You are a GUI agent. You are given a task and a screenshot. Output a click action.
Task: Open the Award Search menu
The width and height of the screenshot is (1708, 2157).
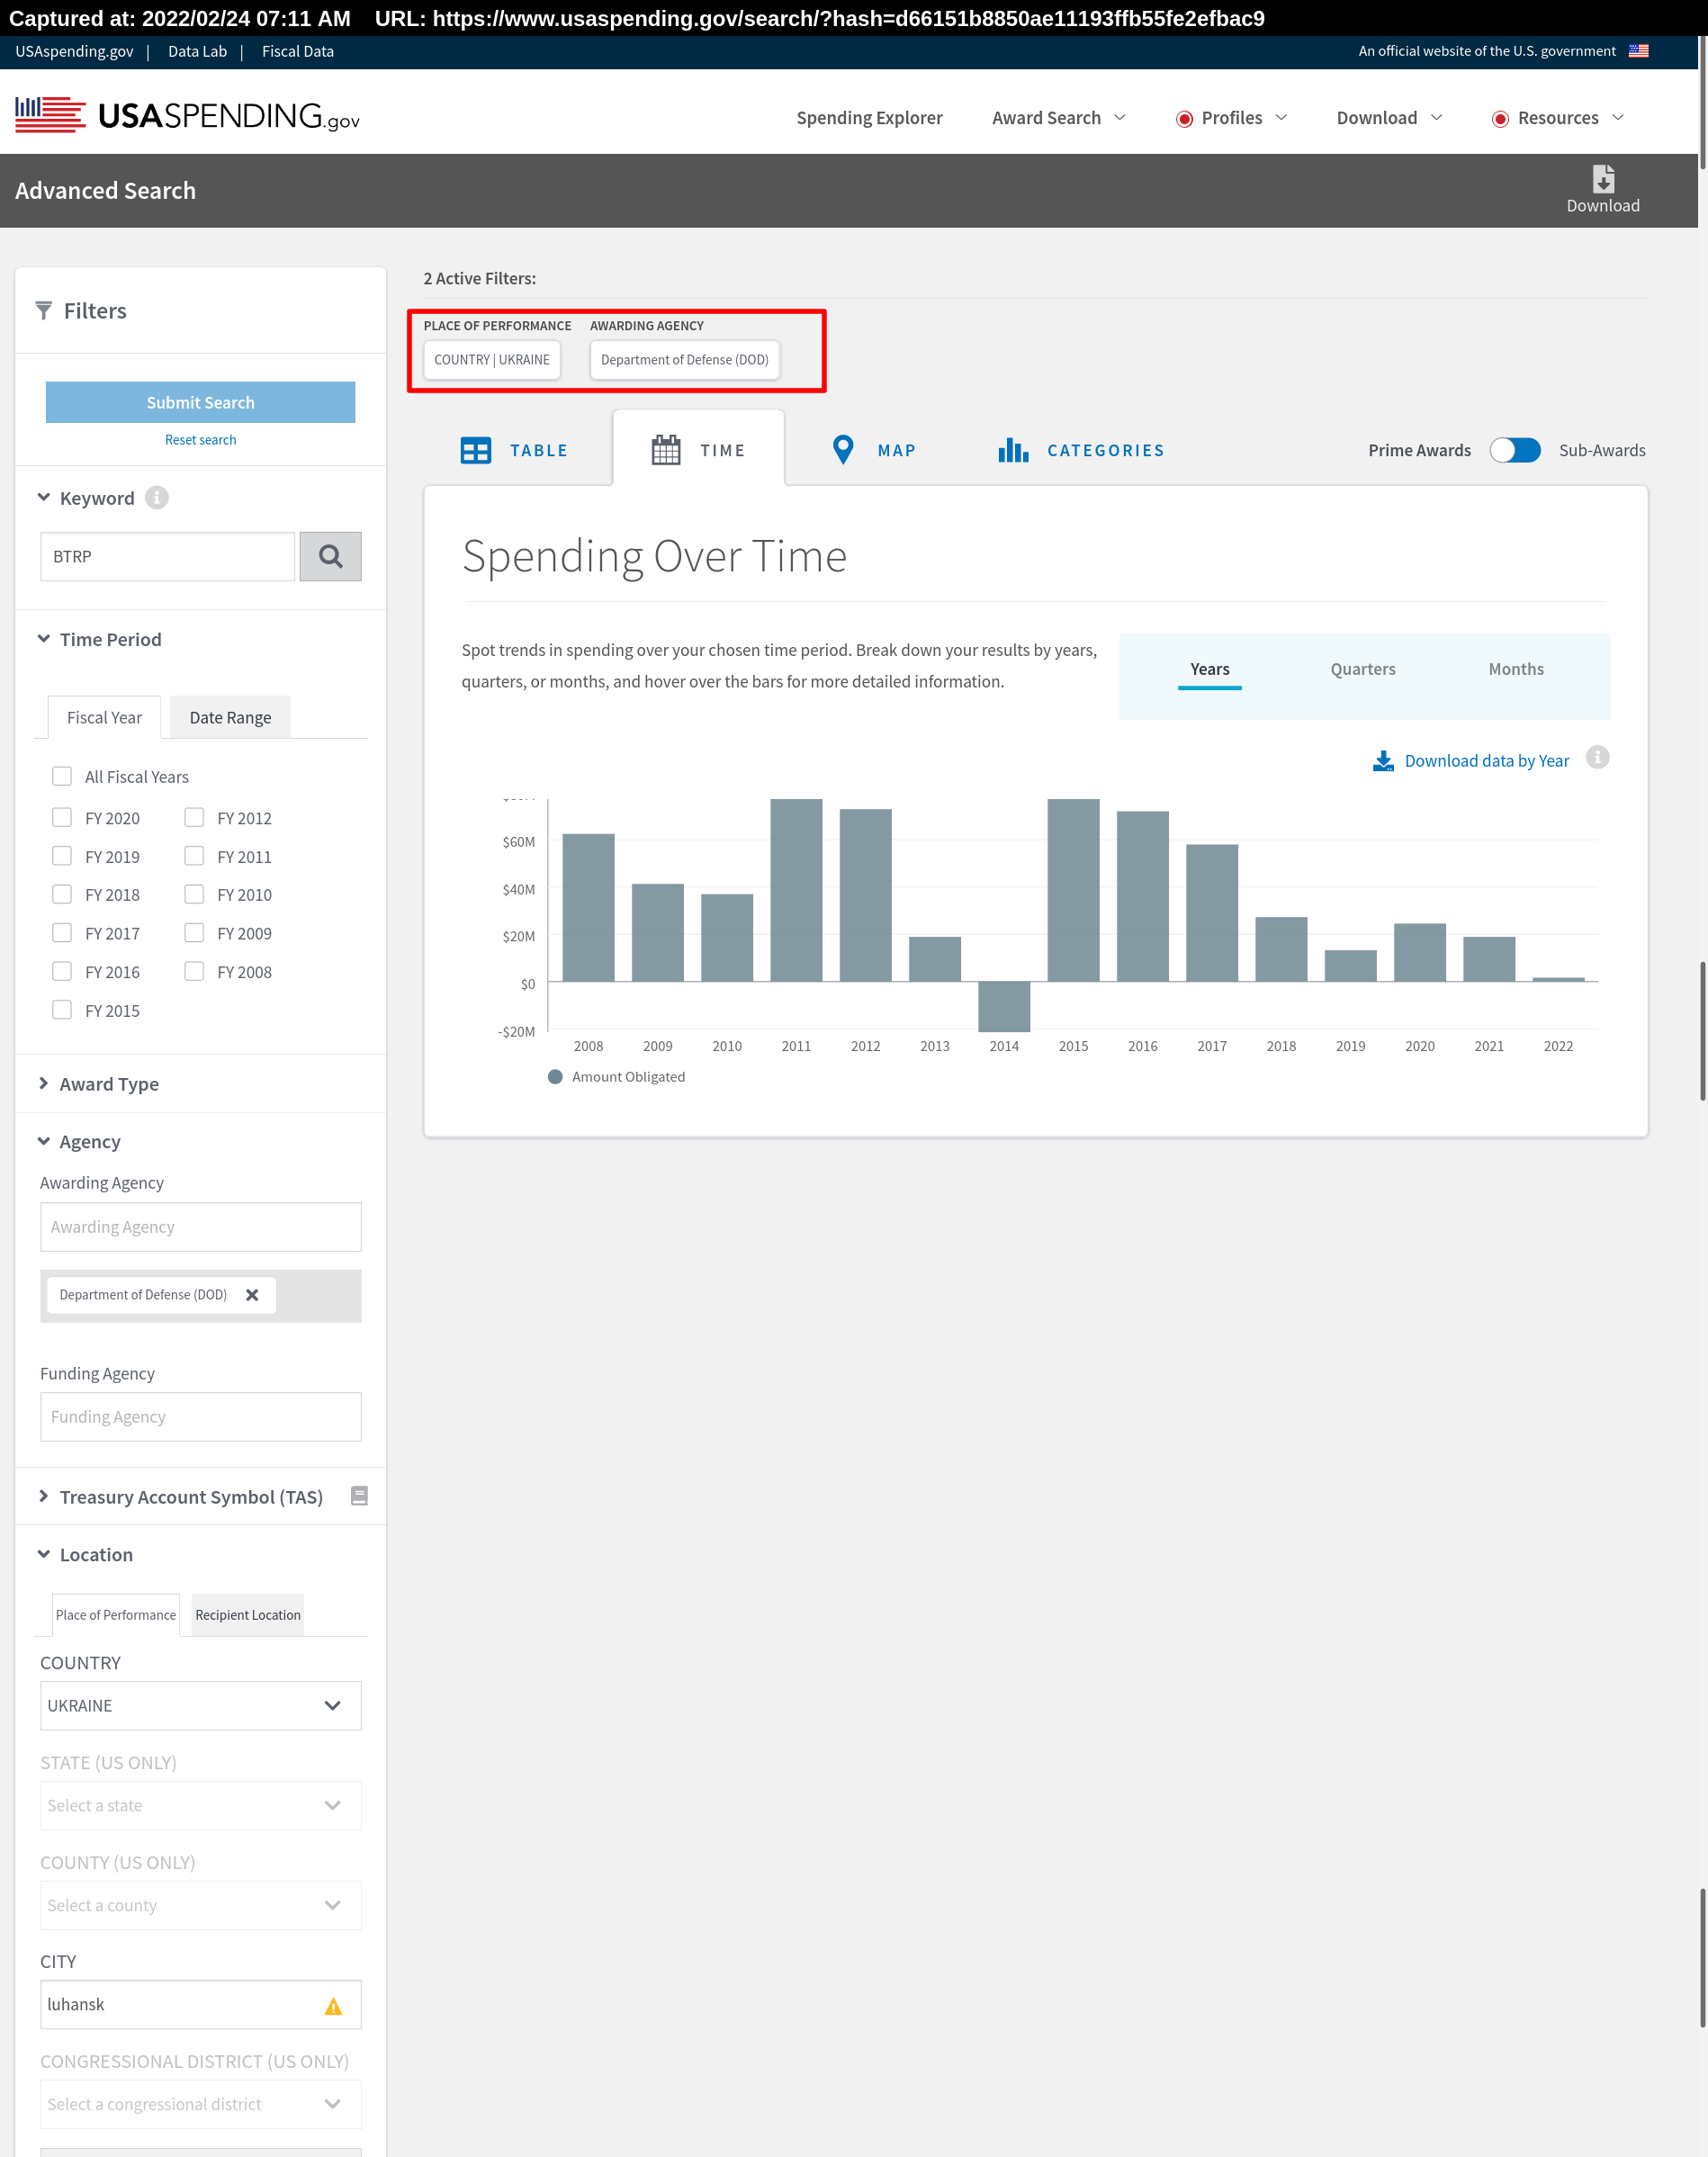click(x=1059, y=118)
